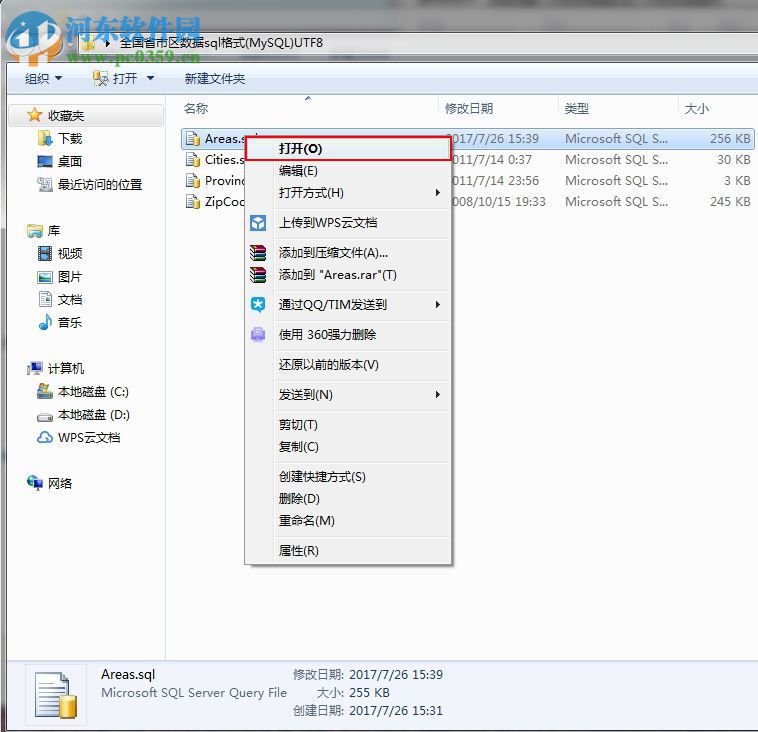
Task: Click the Open (打开) toolbar button
Action: (116, 79)
